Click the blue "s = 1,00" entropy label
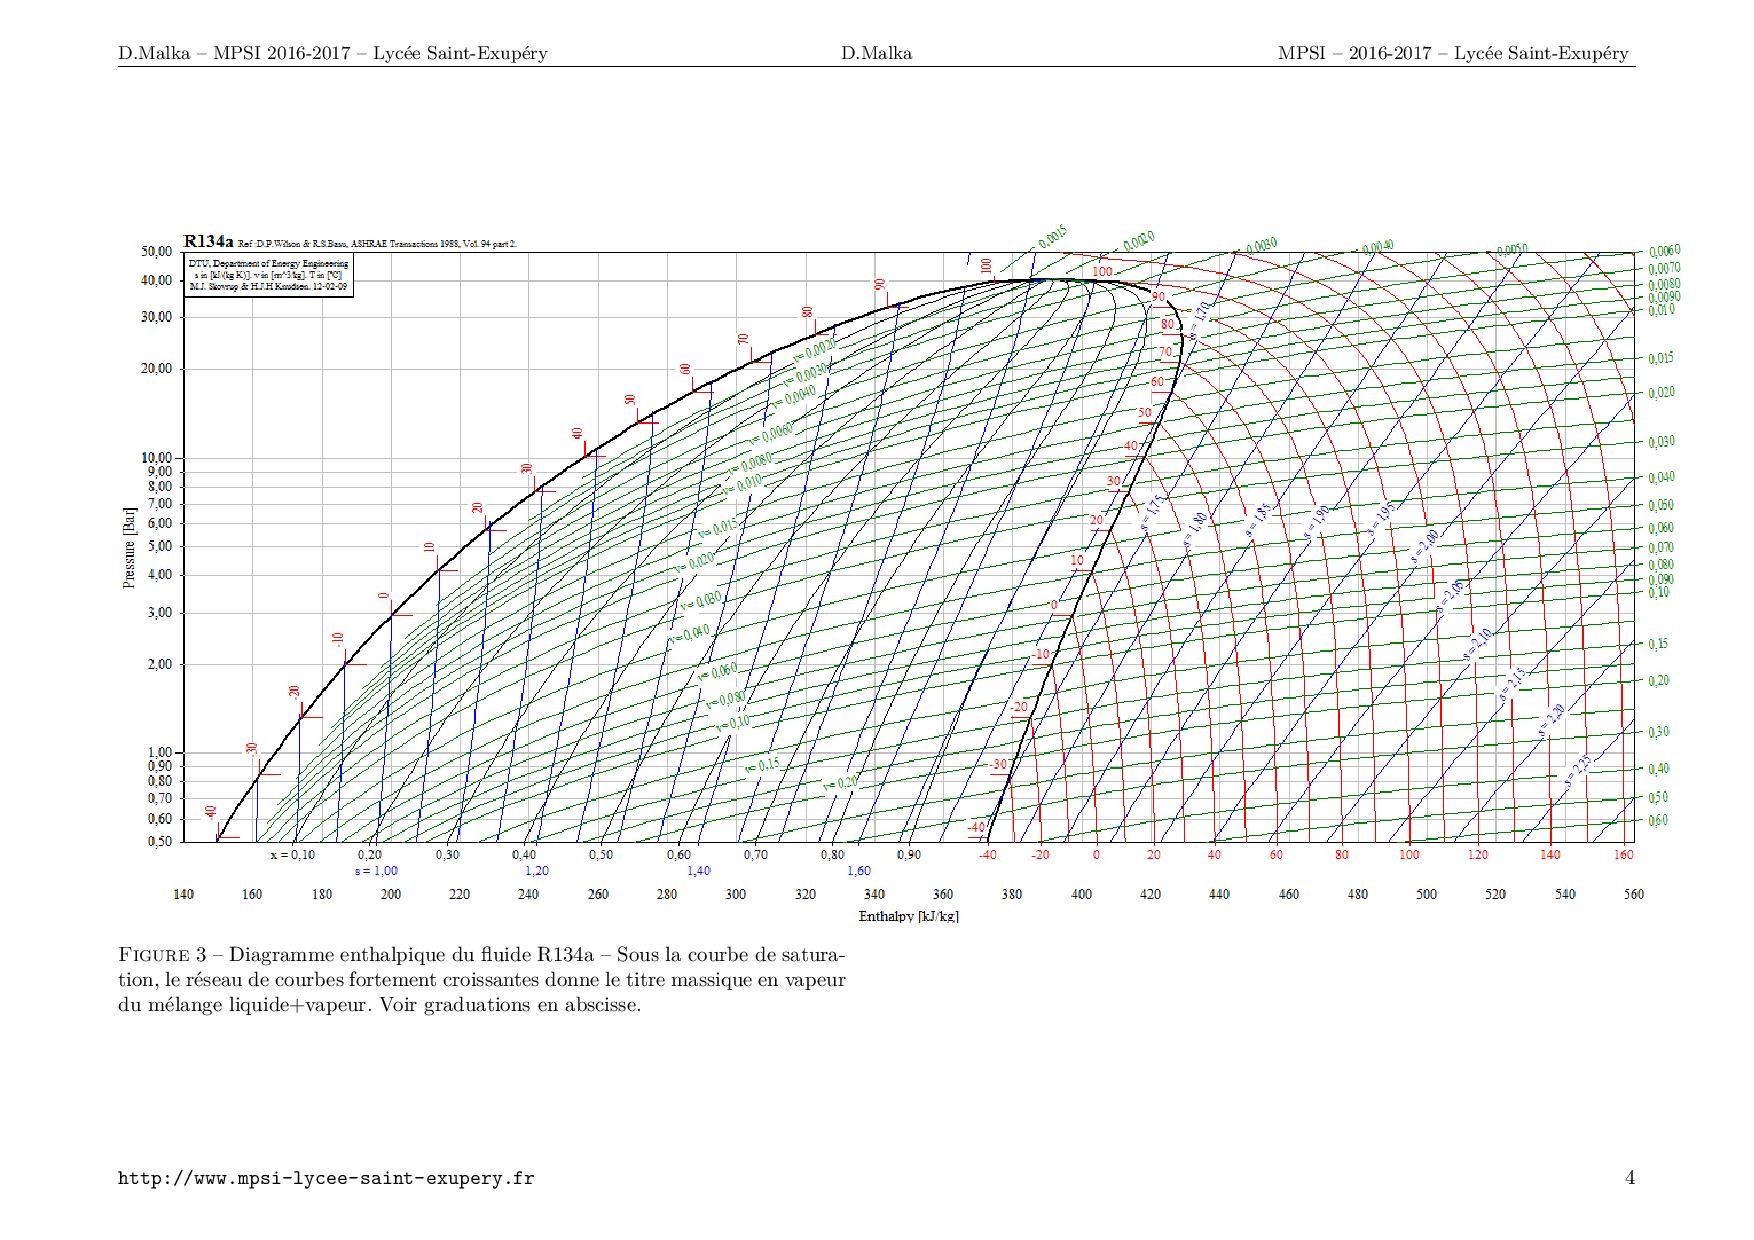This screenshot has height=1240, width=1754. tap(376, 871)
